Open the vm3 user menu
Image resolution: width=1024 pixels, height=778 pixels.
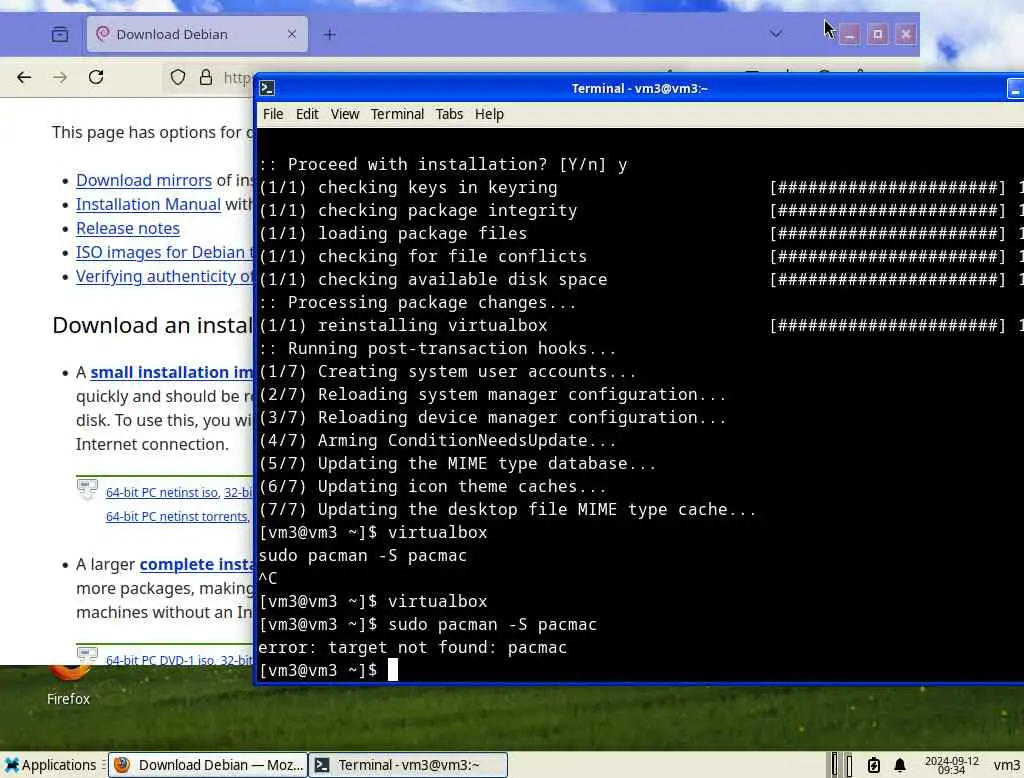tap(1006, 765)
